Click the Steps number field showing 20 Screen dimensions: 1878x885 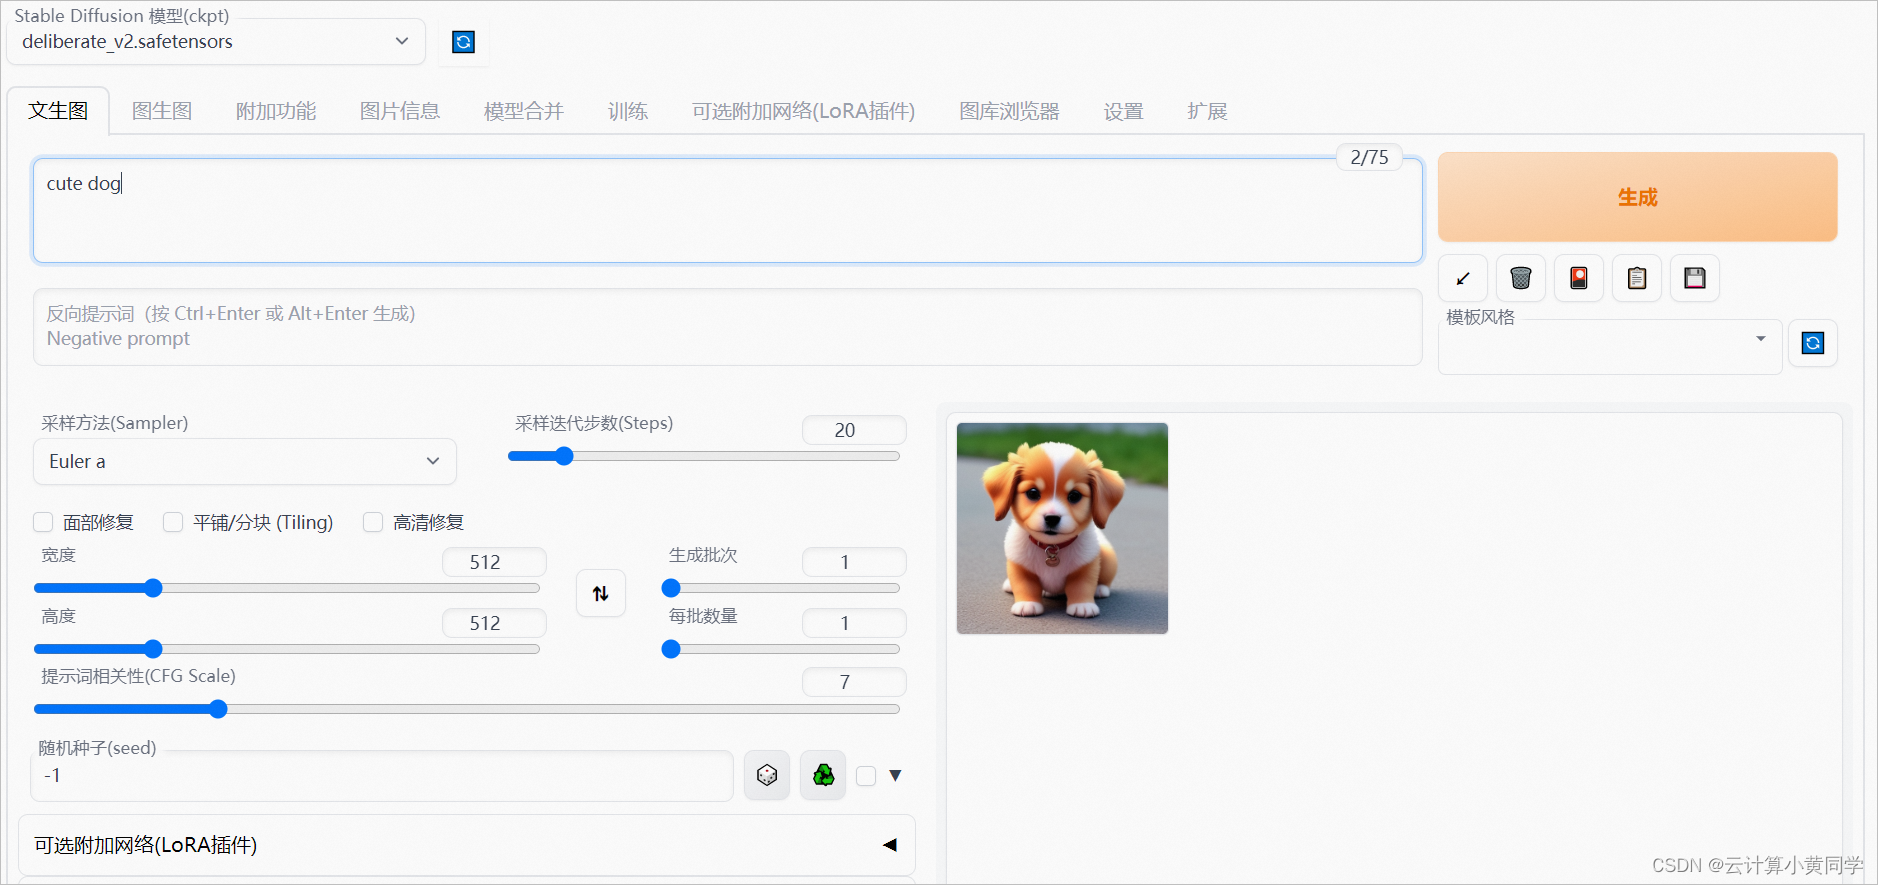pos(854,430)
